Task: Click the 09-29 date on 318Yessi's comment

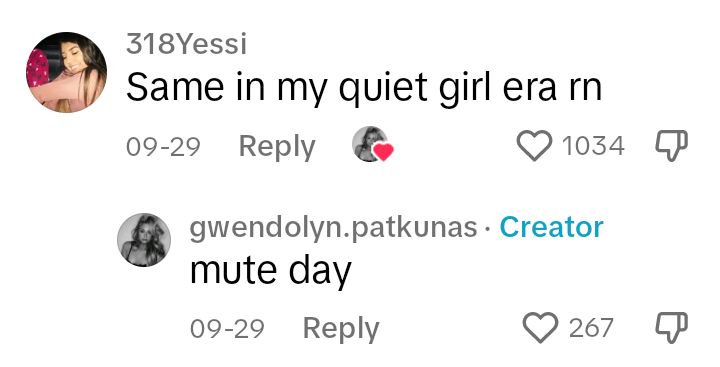Action: [163, 147]
